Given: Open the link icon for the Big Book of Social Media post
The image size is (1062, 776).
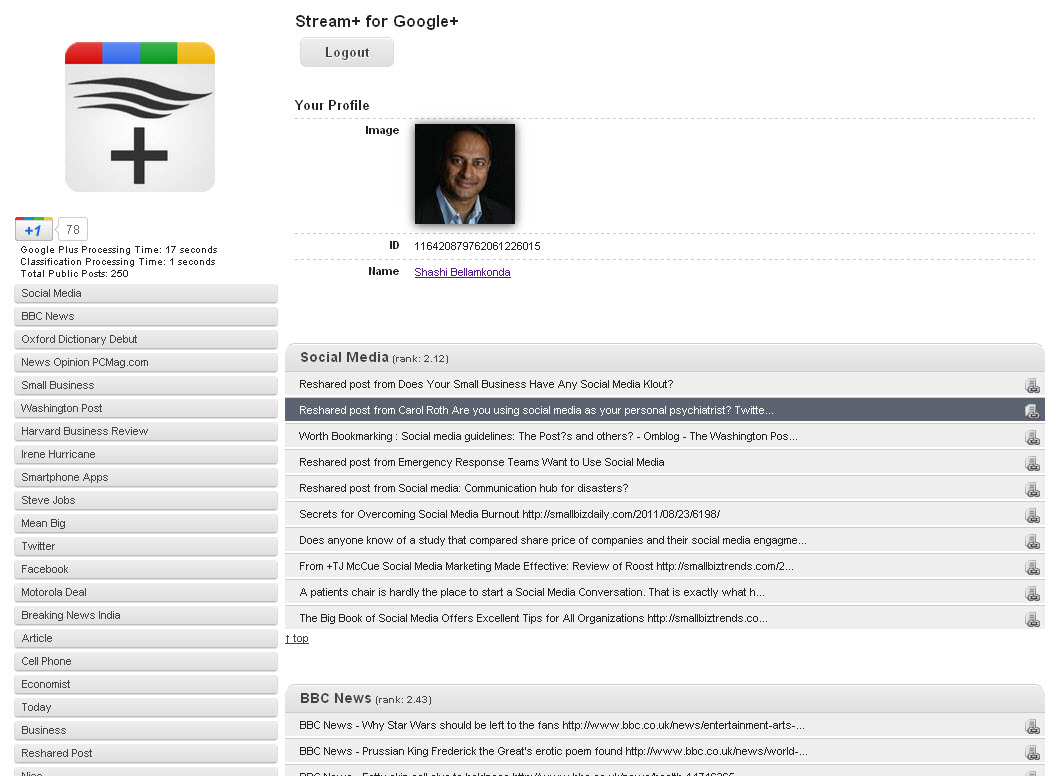Looking at the screenshot, I should tap(1033, 619).
